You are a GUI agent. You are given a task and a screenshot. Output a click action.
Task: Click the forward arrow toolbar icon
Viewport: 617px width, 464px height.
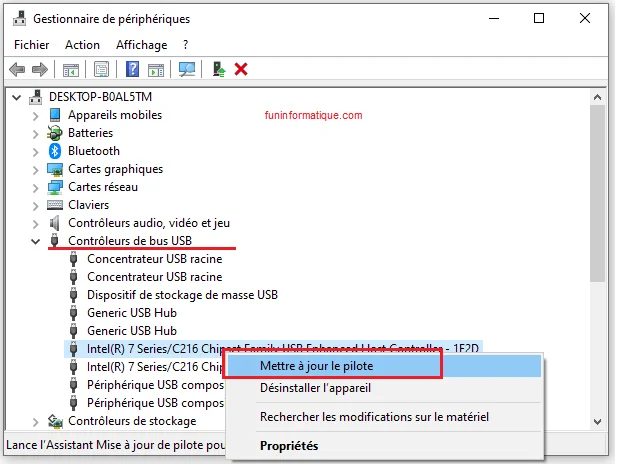tap(40, 69)
